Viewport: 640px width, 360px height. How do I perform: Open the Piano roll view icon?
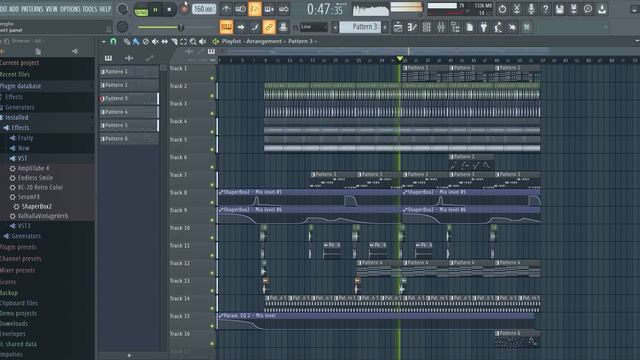(412, 27)
